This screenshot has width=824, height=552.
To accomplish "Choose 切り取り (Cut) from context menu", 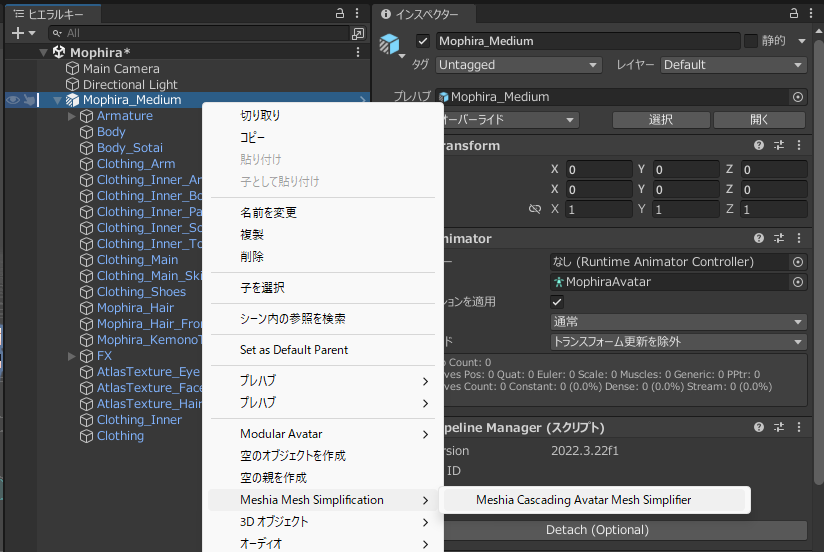I will (323, 116).
